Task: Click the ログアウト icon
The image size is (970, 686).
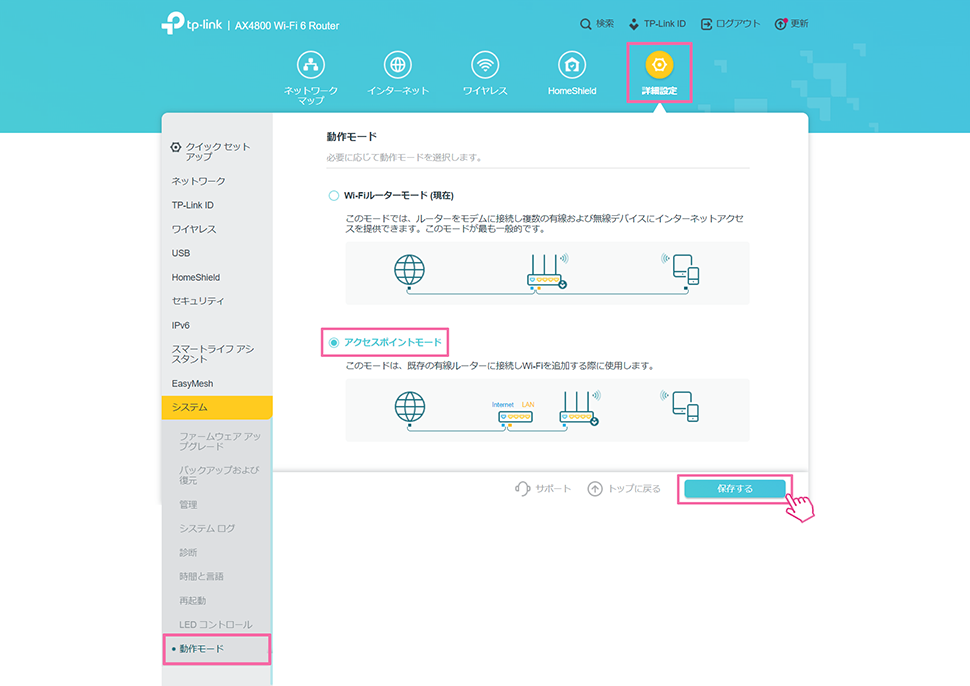Action: [707, 24]
